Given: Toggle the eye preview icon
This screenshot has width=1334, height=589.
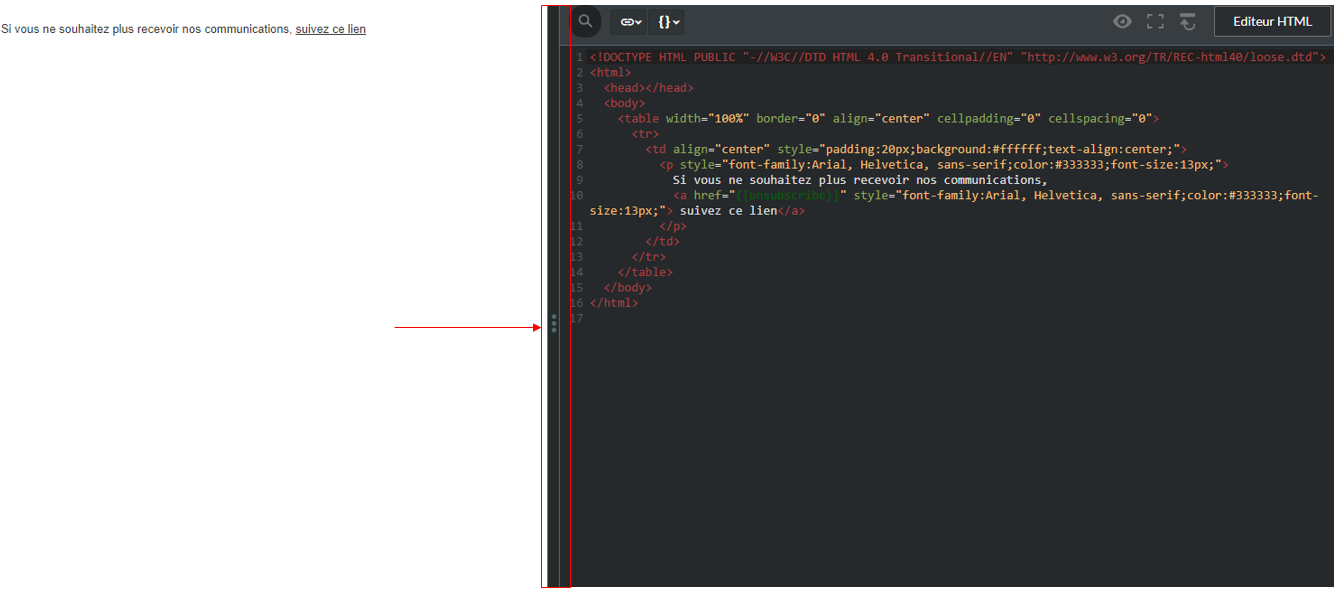Looking at the screenshot, I should coord(1123,21).
